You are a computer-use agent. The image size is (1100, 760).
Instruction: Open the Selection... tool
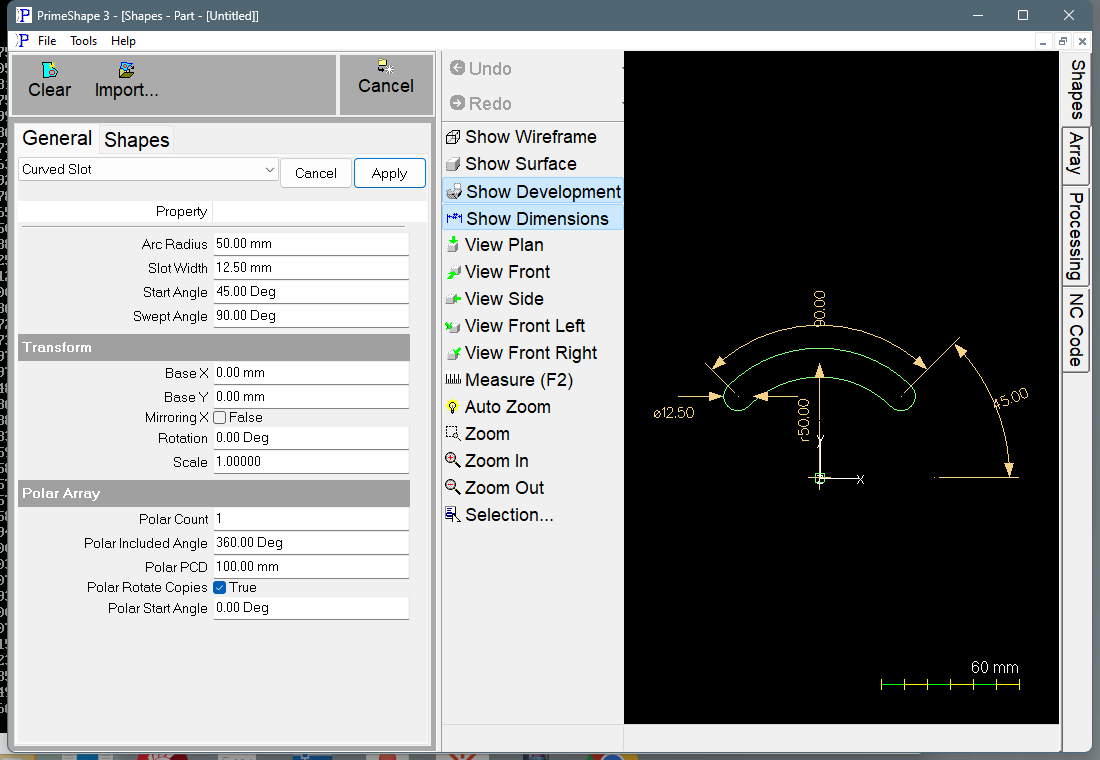pos(499,514)
